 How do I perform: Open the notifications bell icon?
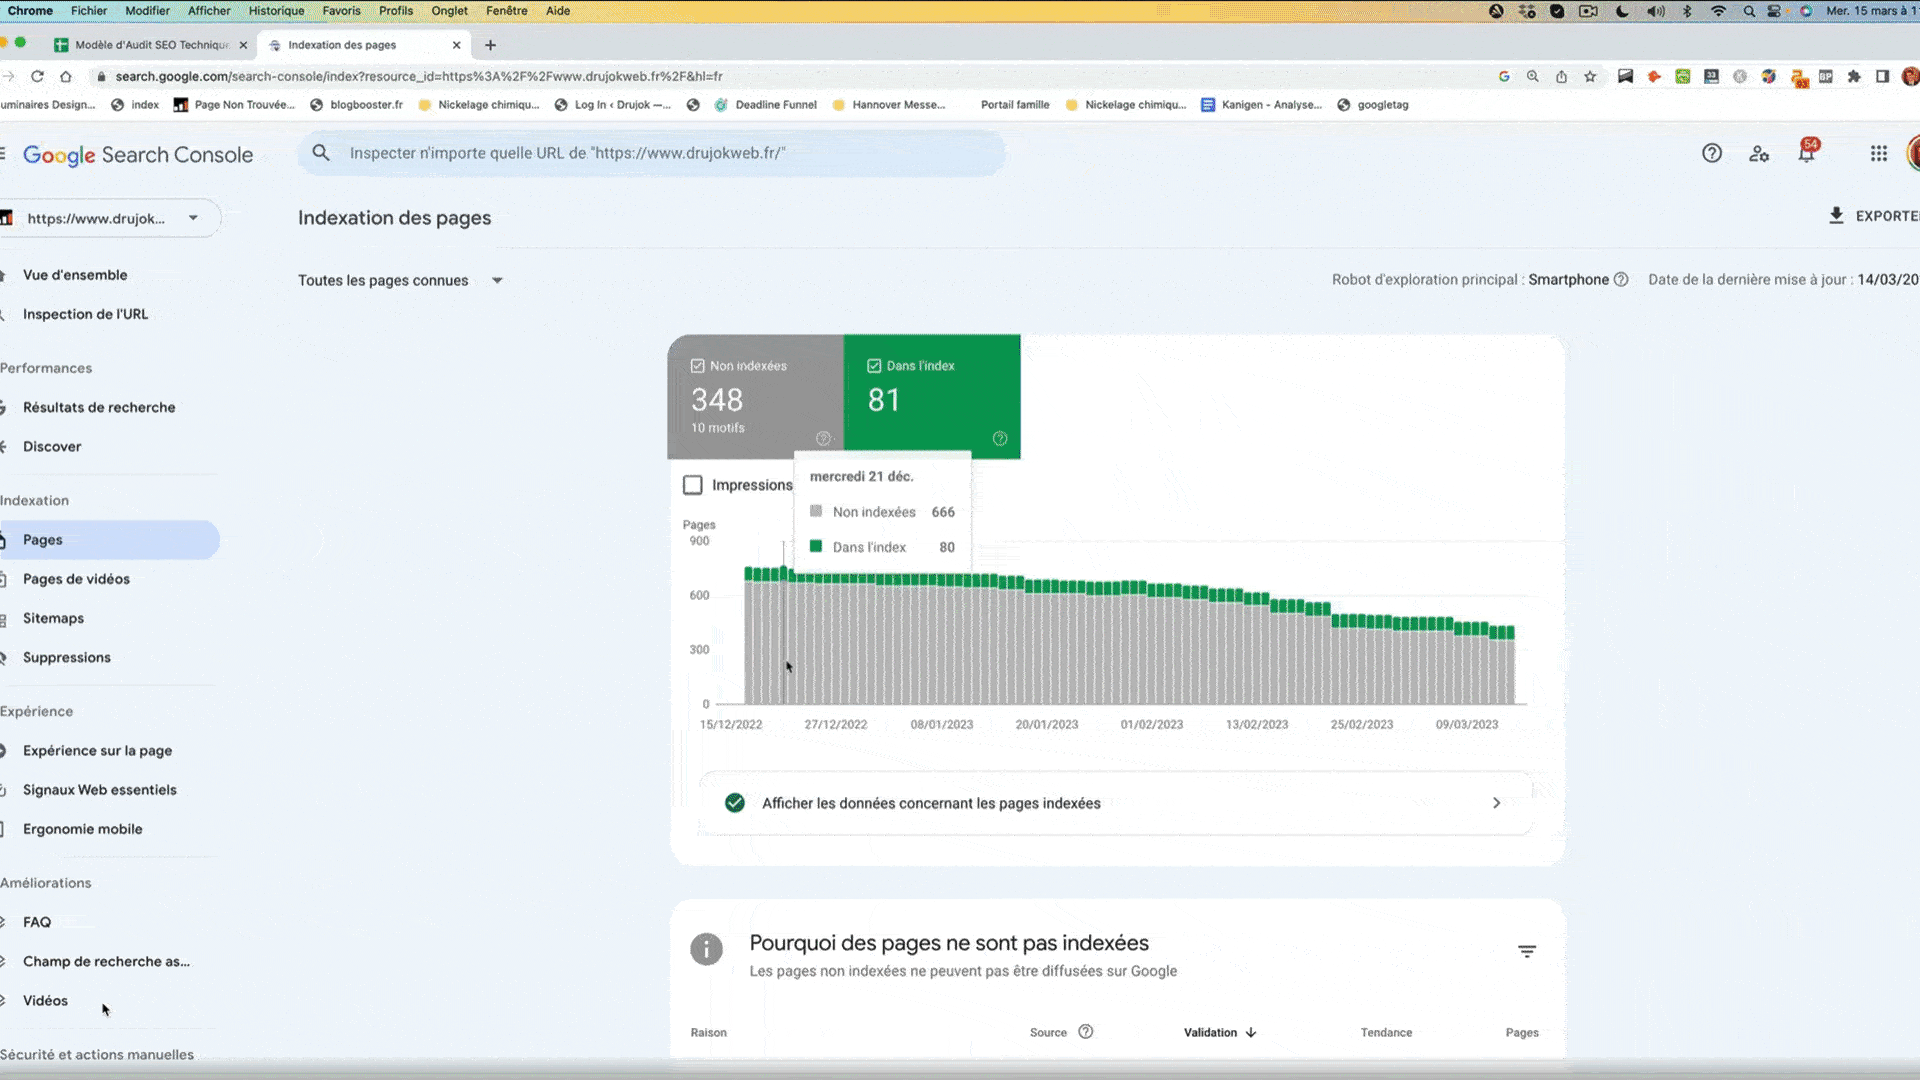click(1806, 153)
